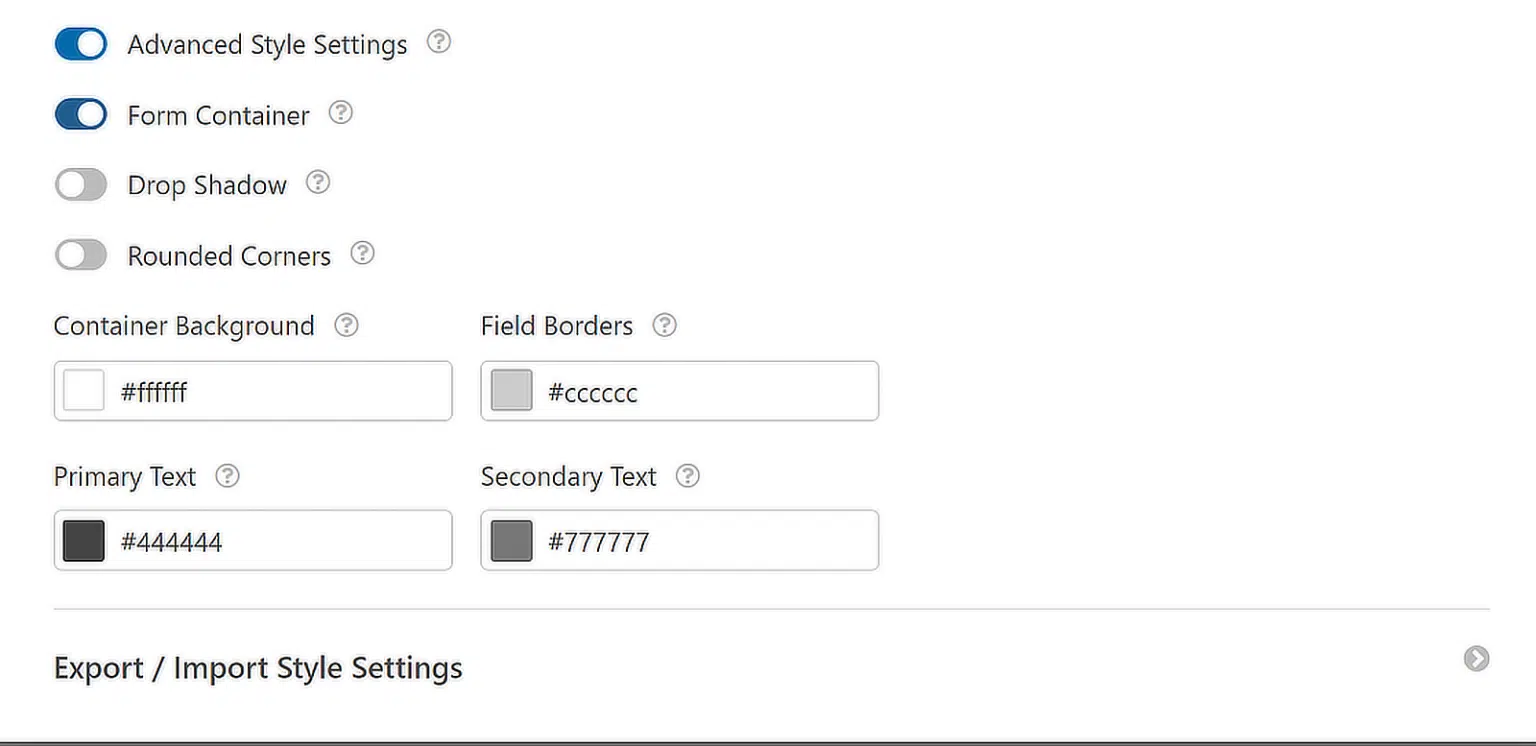Disable the Advanced Style Settings toggle

point(81,44)
